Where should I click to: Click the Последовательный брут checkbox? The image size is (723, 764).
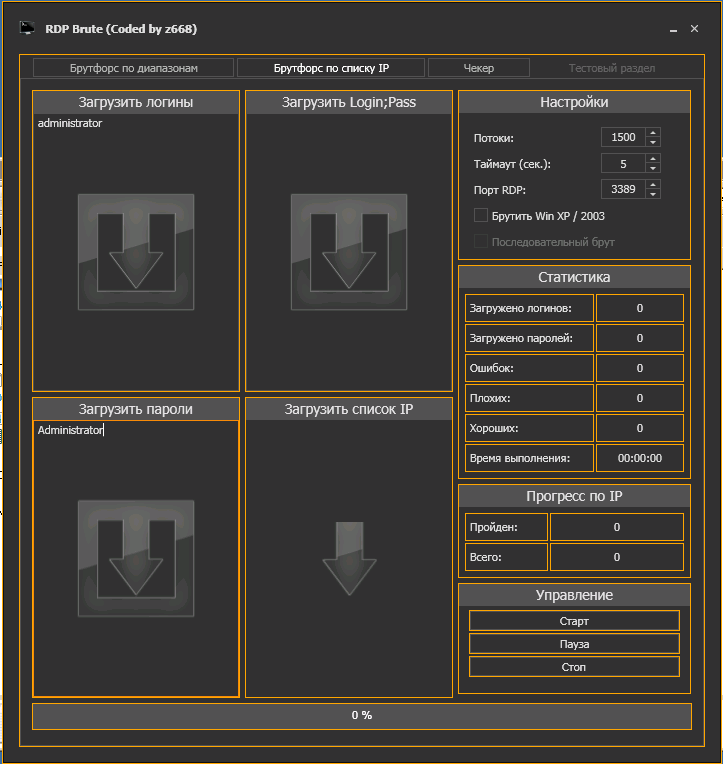point(481,242)
